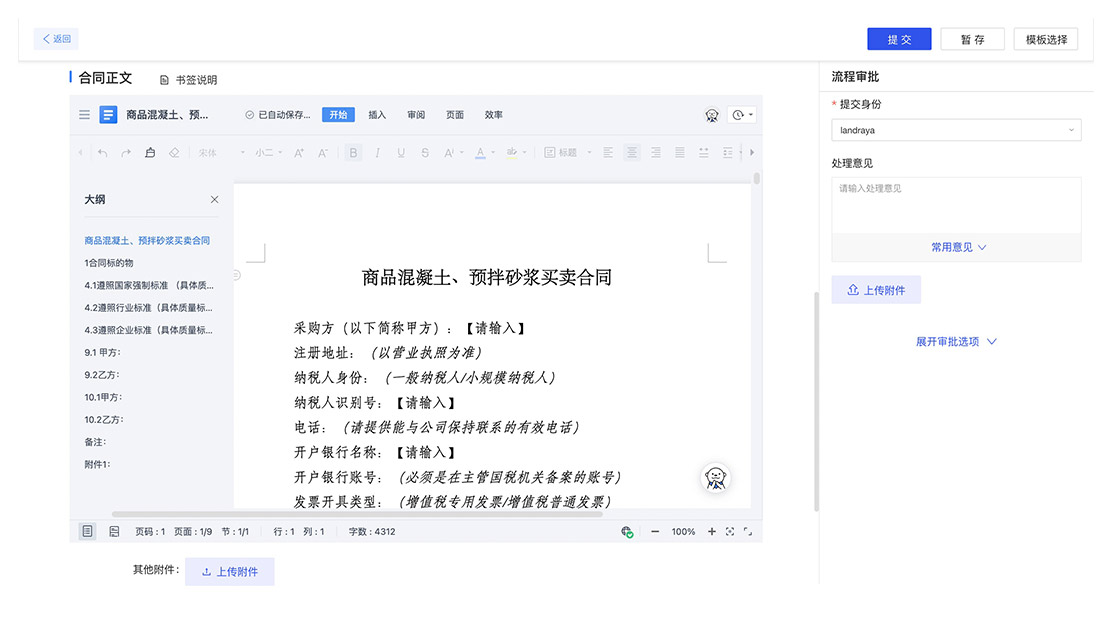Click the floating assistant mascot icon
Image resolution: width=1110 pixels, height=620 pixels.
[x=715, y=479]
